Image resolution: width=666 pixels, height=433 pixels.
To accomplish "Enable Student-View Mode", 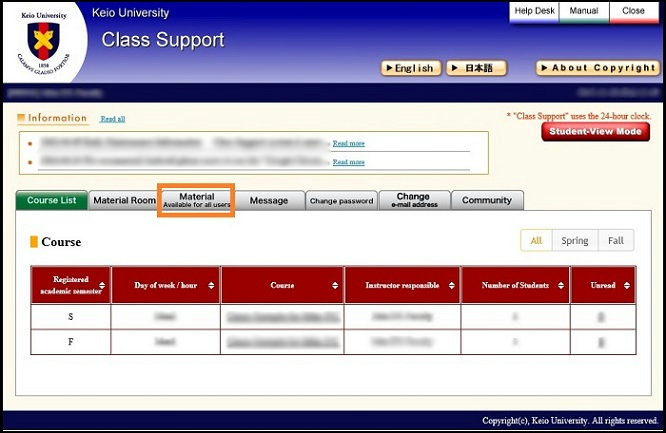I will coord(593,132).
